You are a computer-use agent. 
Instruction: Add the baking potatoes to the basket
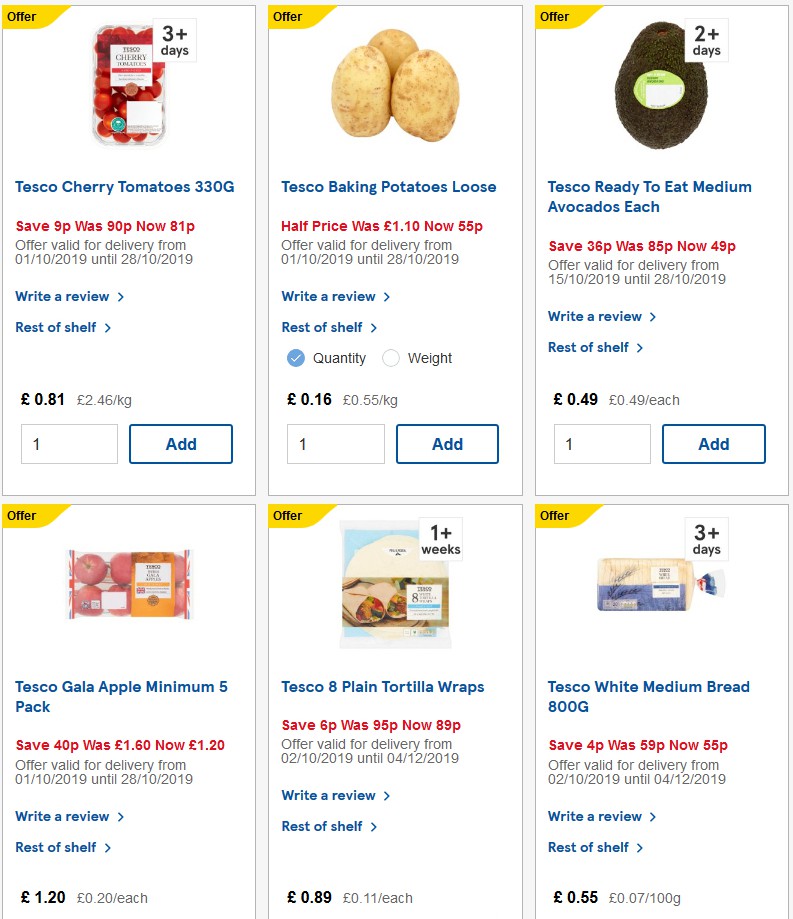coord(447,444)
